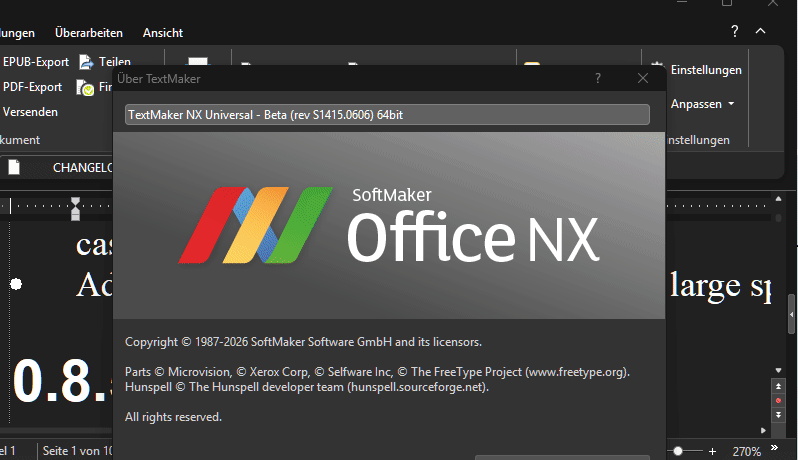This screenshot has width=798, height=460.
Task: Click the vertical scrollbar down arrow
Action: coord(778,370)
